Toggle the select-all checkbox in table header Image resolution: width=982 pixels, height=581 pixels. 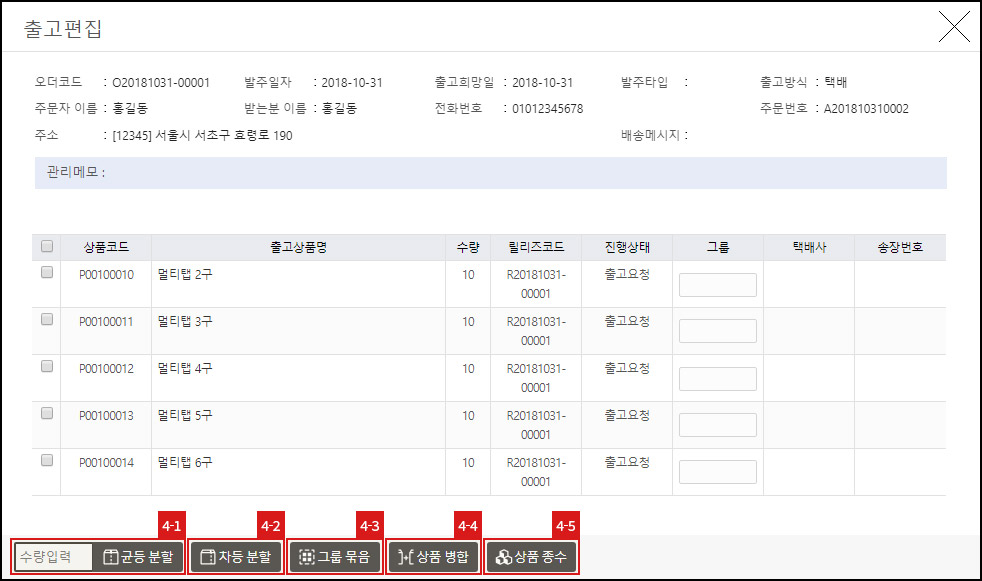click(x=47, y=247)
